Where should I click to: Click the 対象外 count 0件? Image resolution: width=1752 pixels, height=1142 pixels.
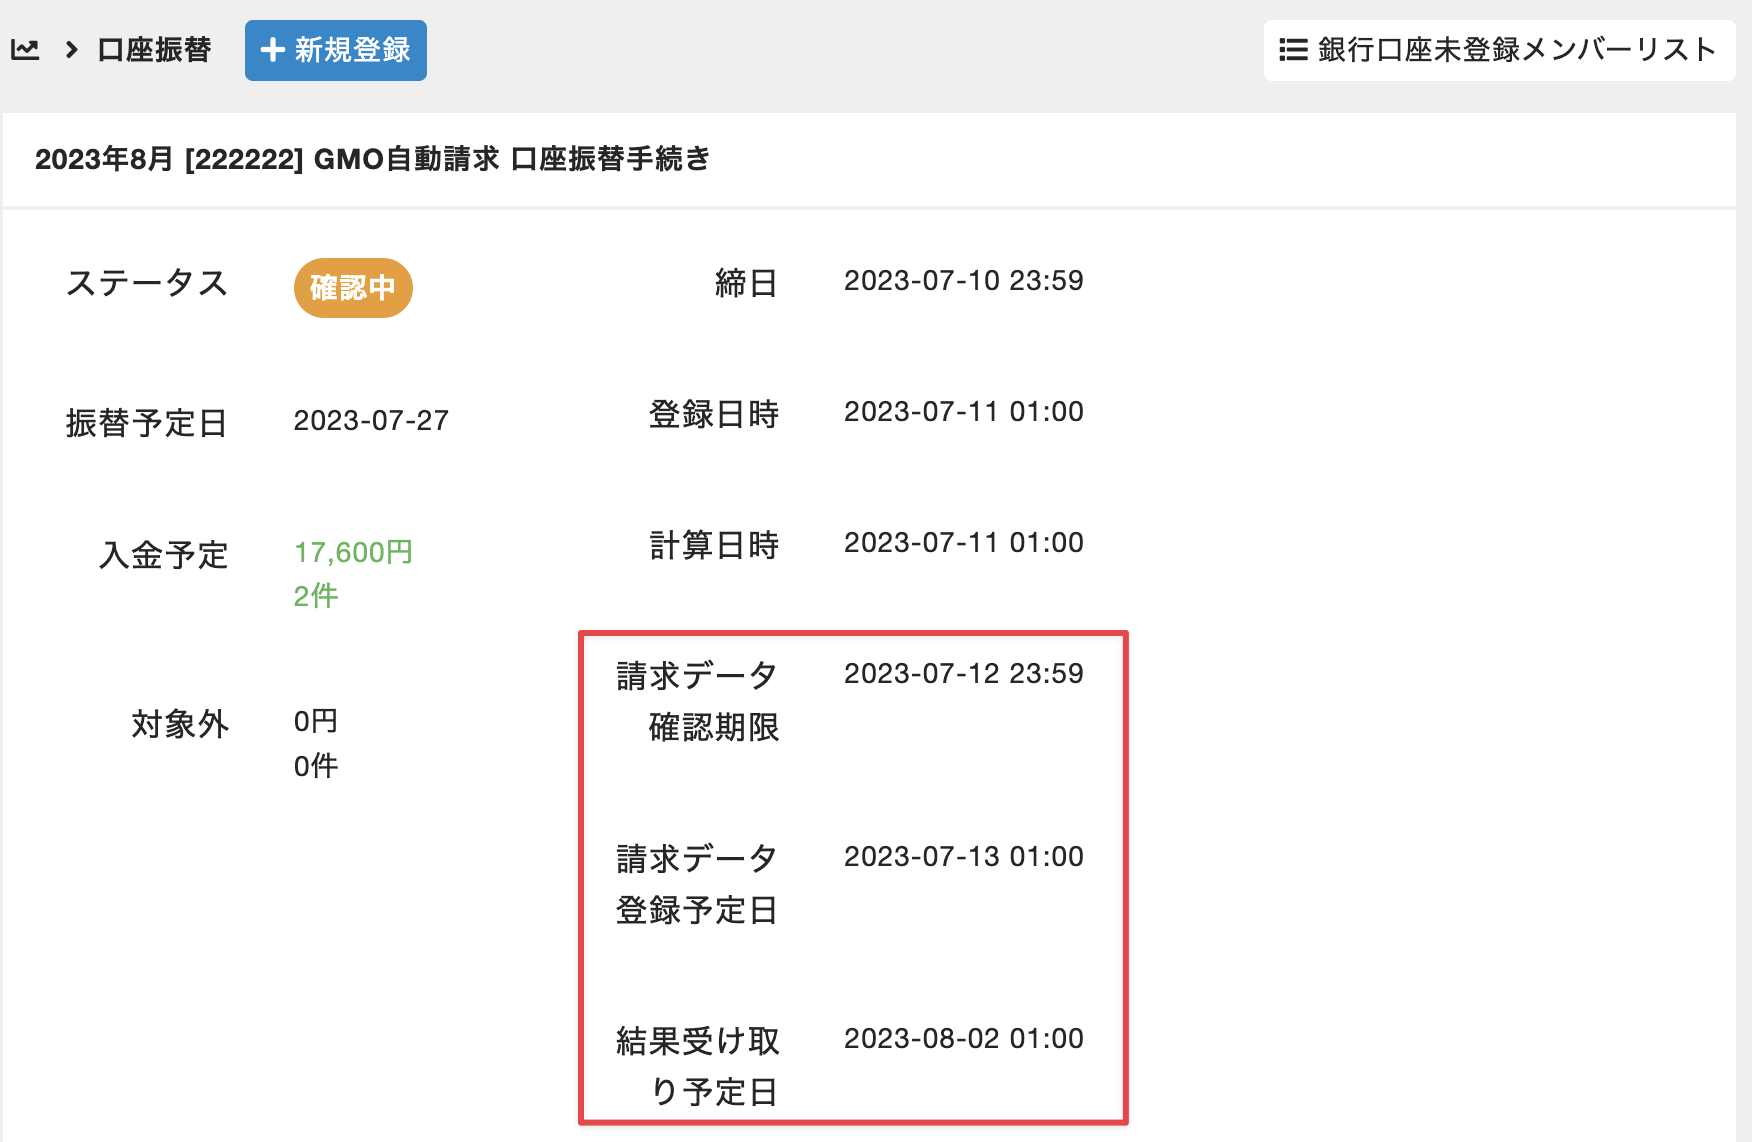click(316, 766)
